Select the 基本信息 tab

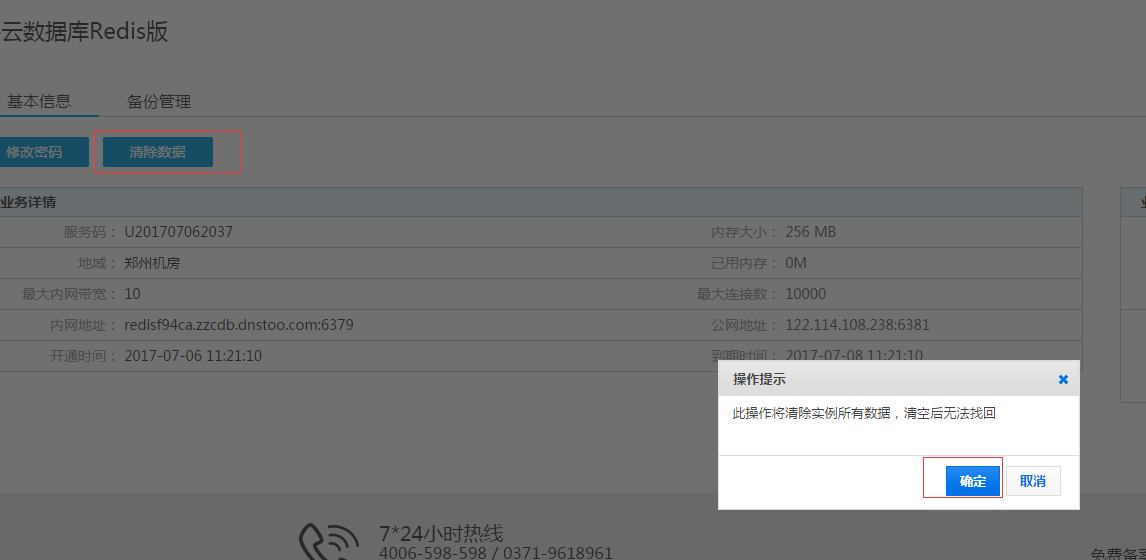point(39,102)
